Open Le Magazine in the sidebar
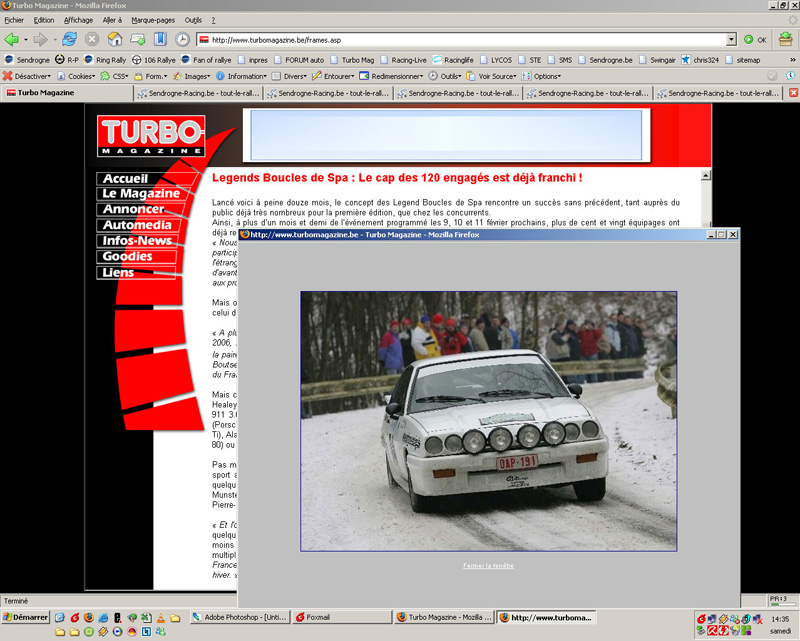This screenshot has height=641, width=800. point(143,193)
